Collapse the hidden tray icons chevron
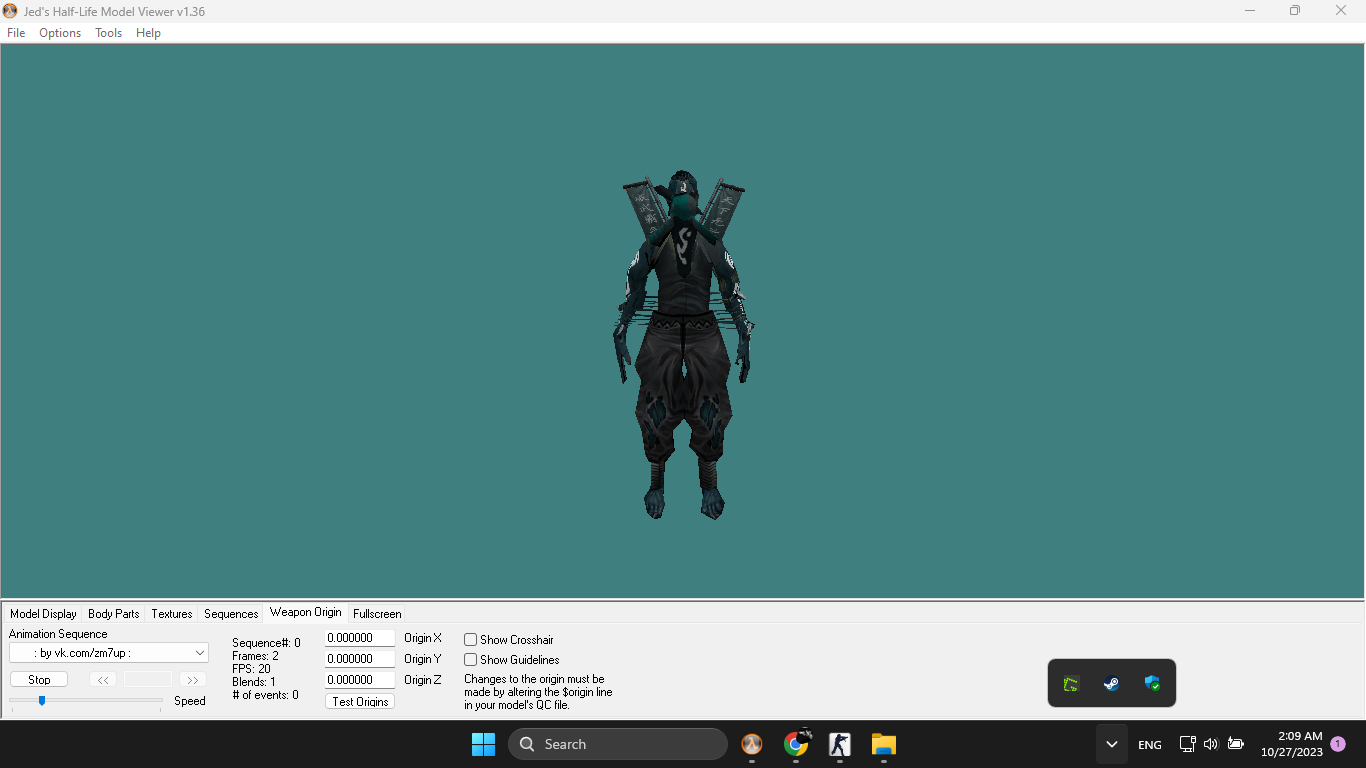Viewport: 1366px width, 768px height. coord(1111,744)
